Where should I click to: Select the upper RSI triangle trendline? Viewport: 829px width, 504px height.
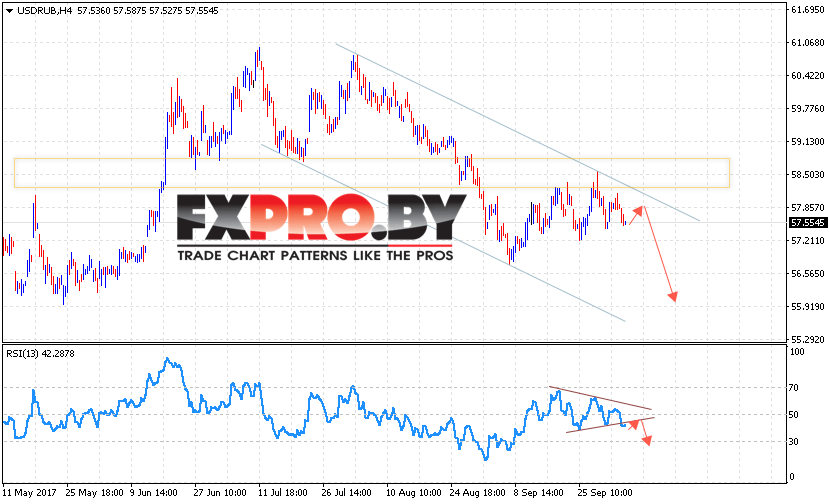pyautogui.click(x=601, y=398)
